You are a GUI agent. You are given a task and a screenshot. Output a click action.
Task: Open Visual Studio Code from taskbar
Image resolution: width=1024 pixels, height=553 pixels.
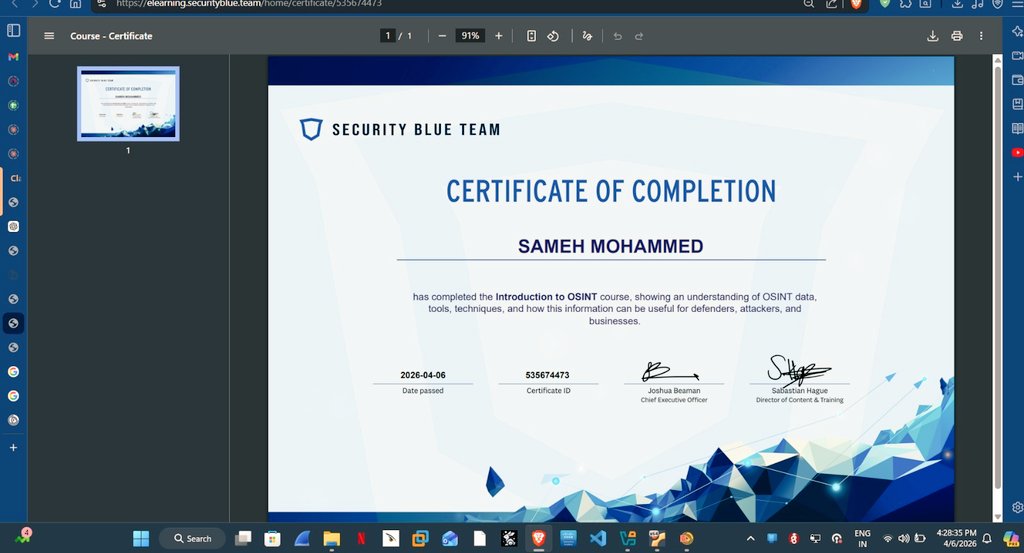598,539
